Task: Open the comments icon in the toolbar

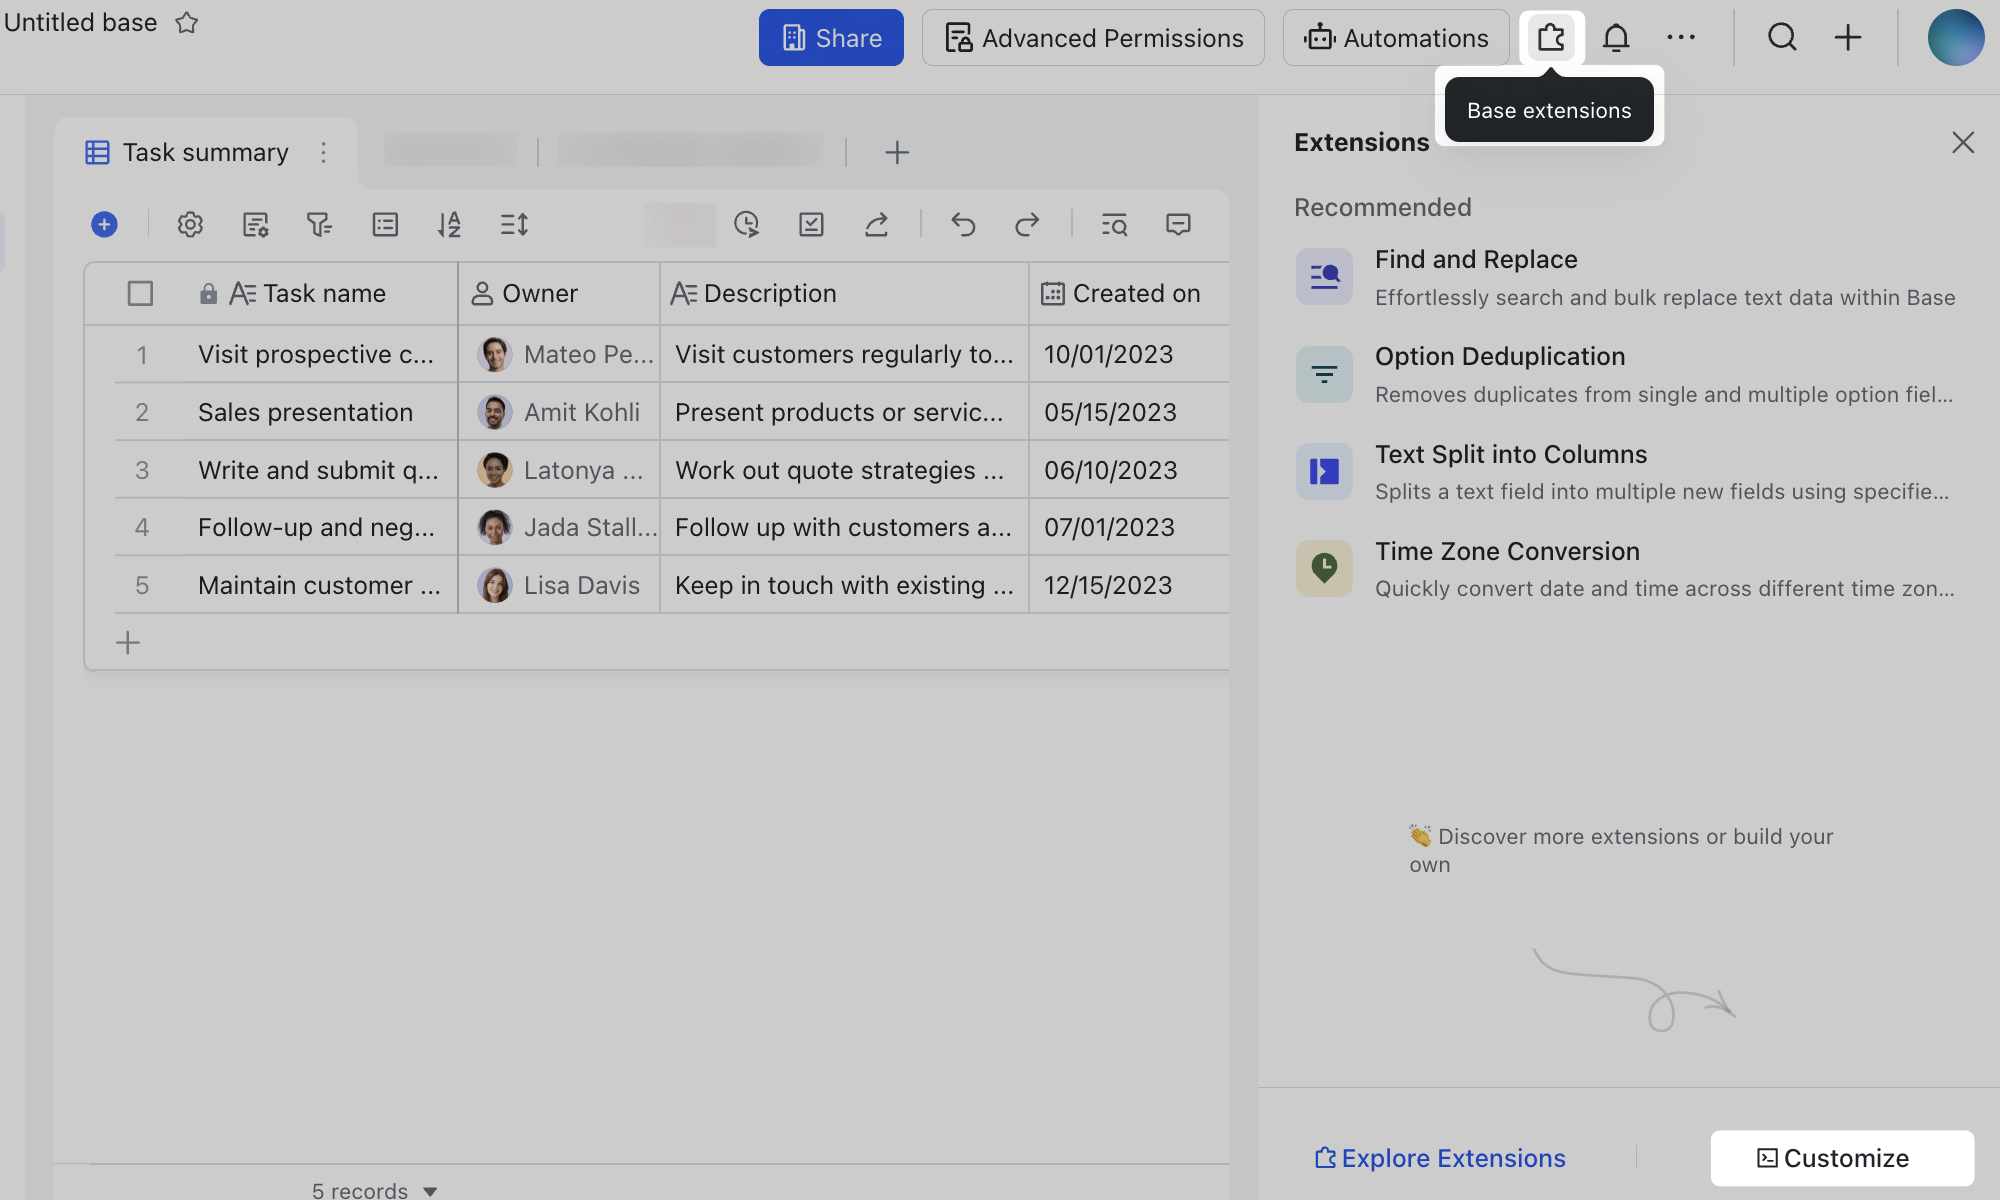Action: tap(1179, 224)
